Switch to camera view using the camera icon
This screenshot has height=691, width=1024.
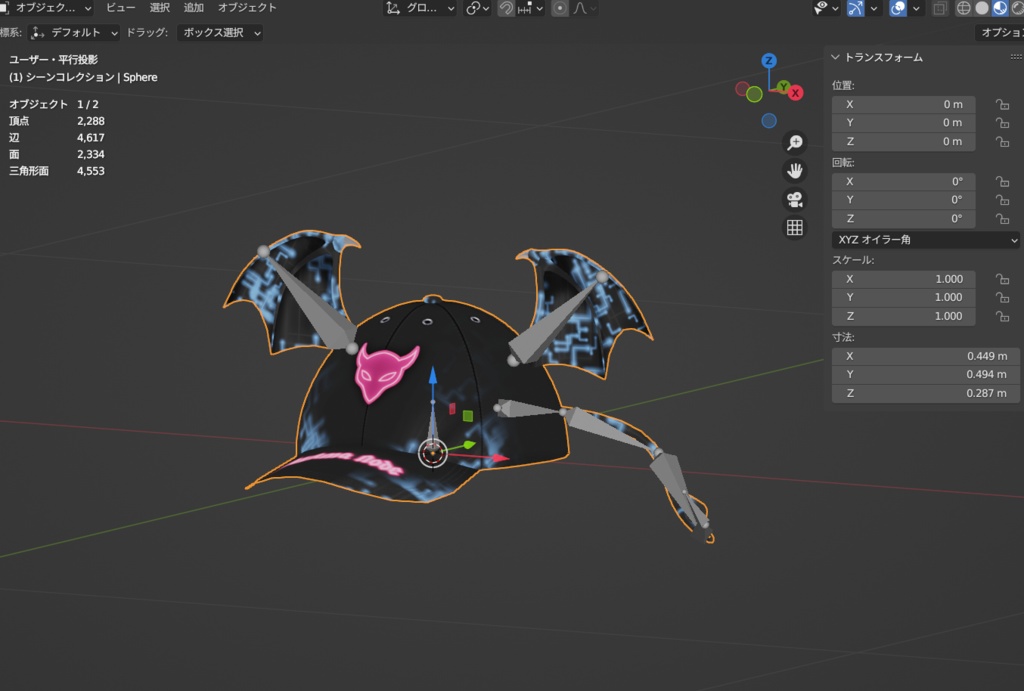coord(795,198)
